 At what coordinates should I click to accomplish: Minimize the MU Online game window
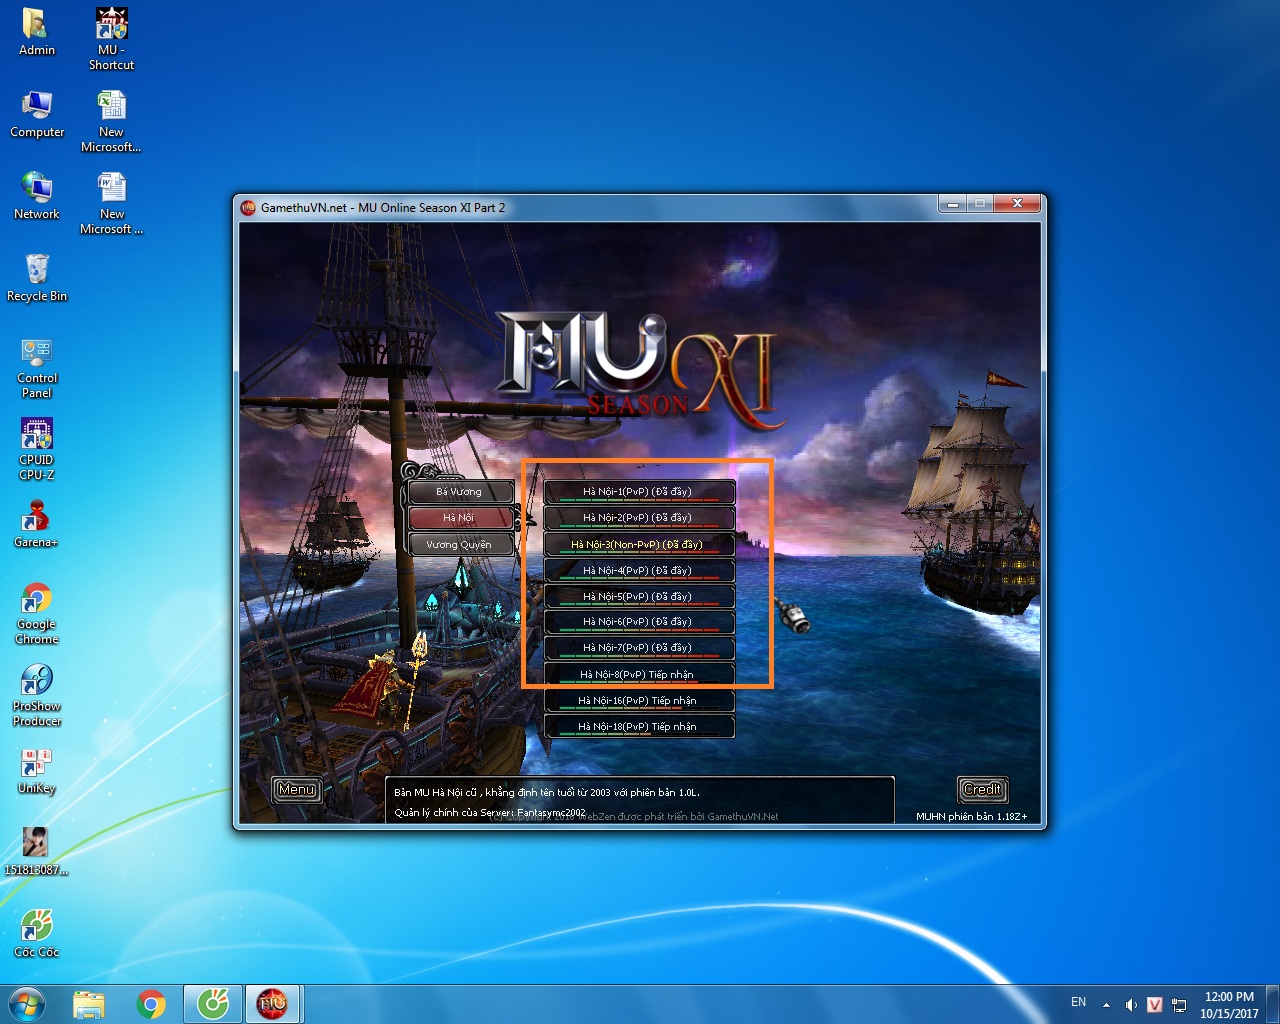pyautogui.click(x=953, y=204)
